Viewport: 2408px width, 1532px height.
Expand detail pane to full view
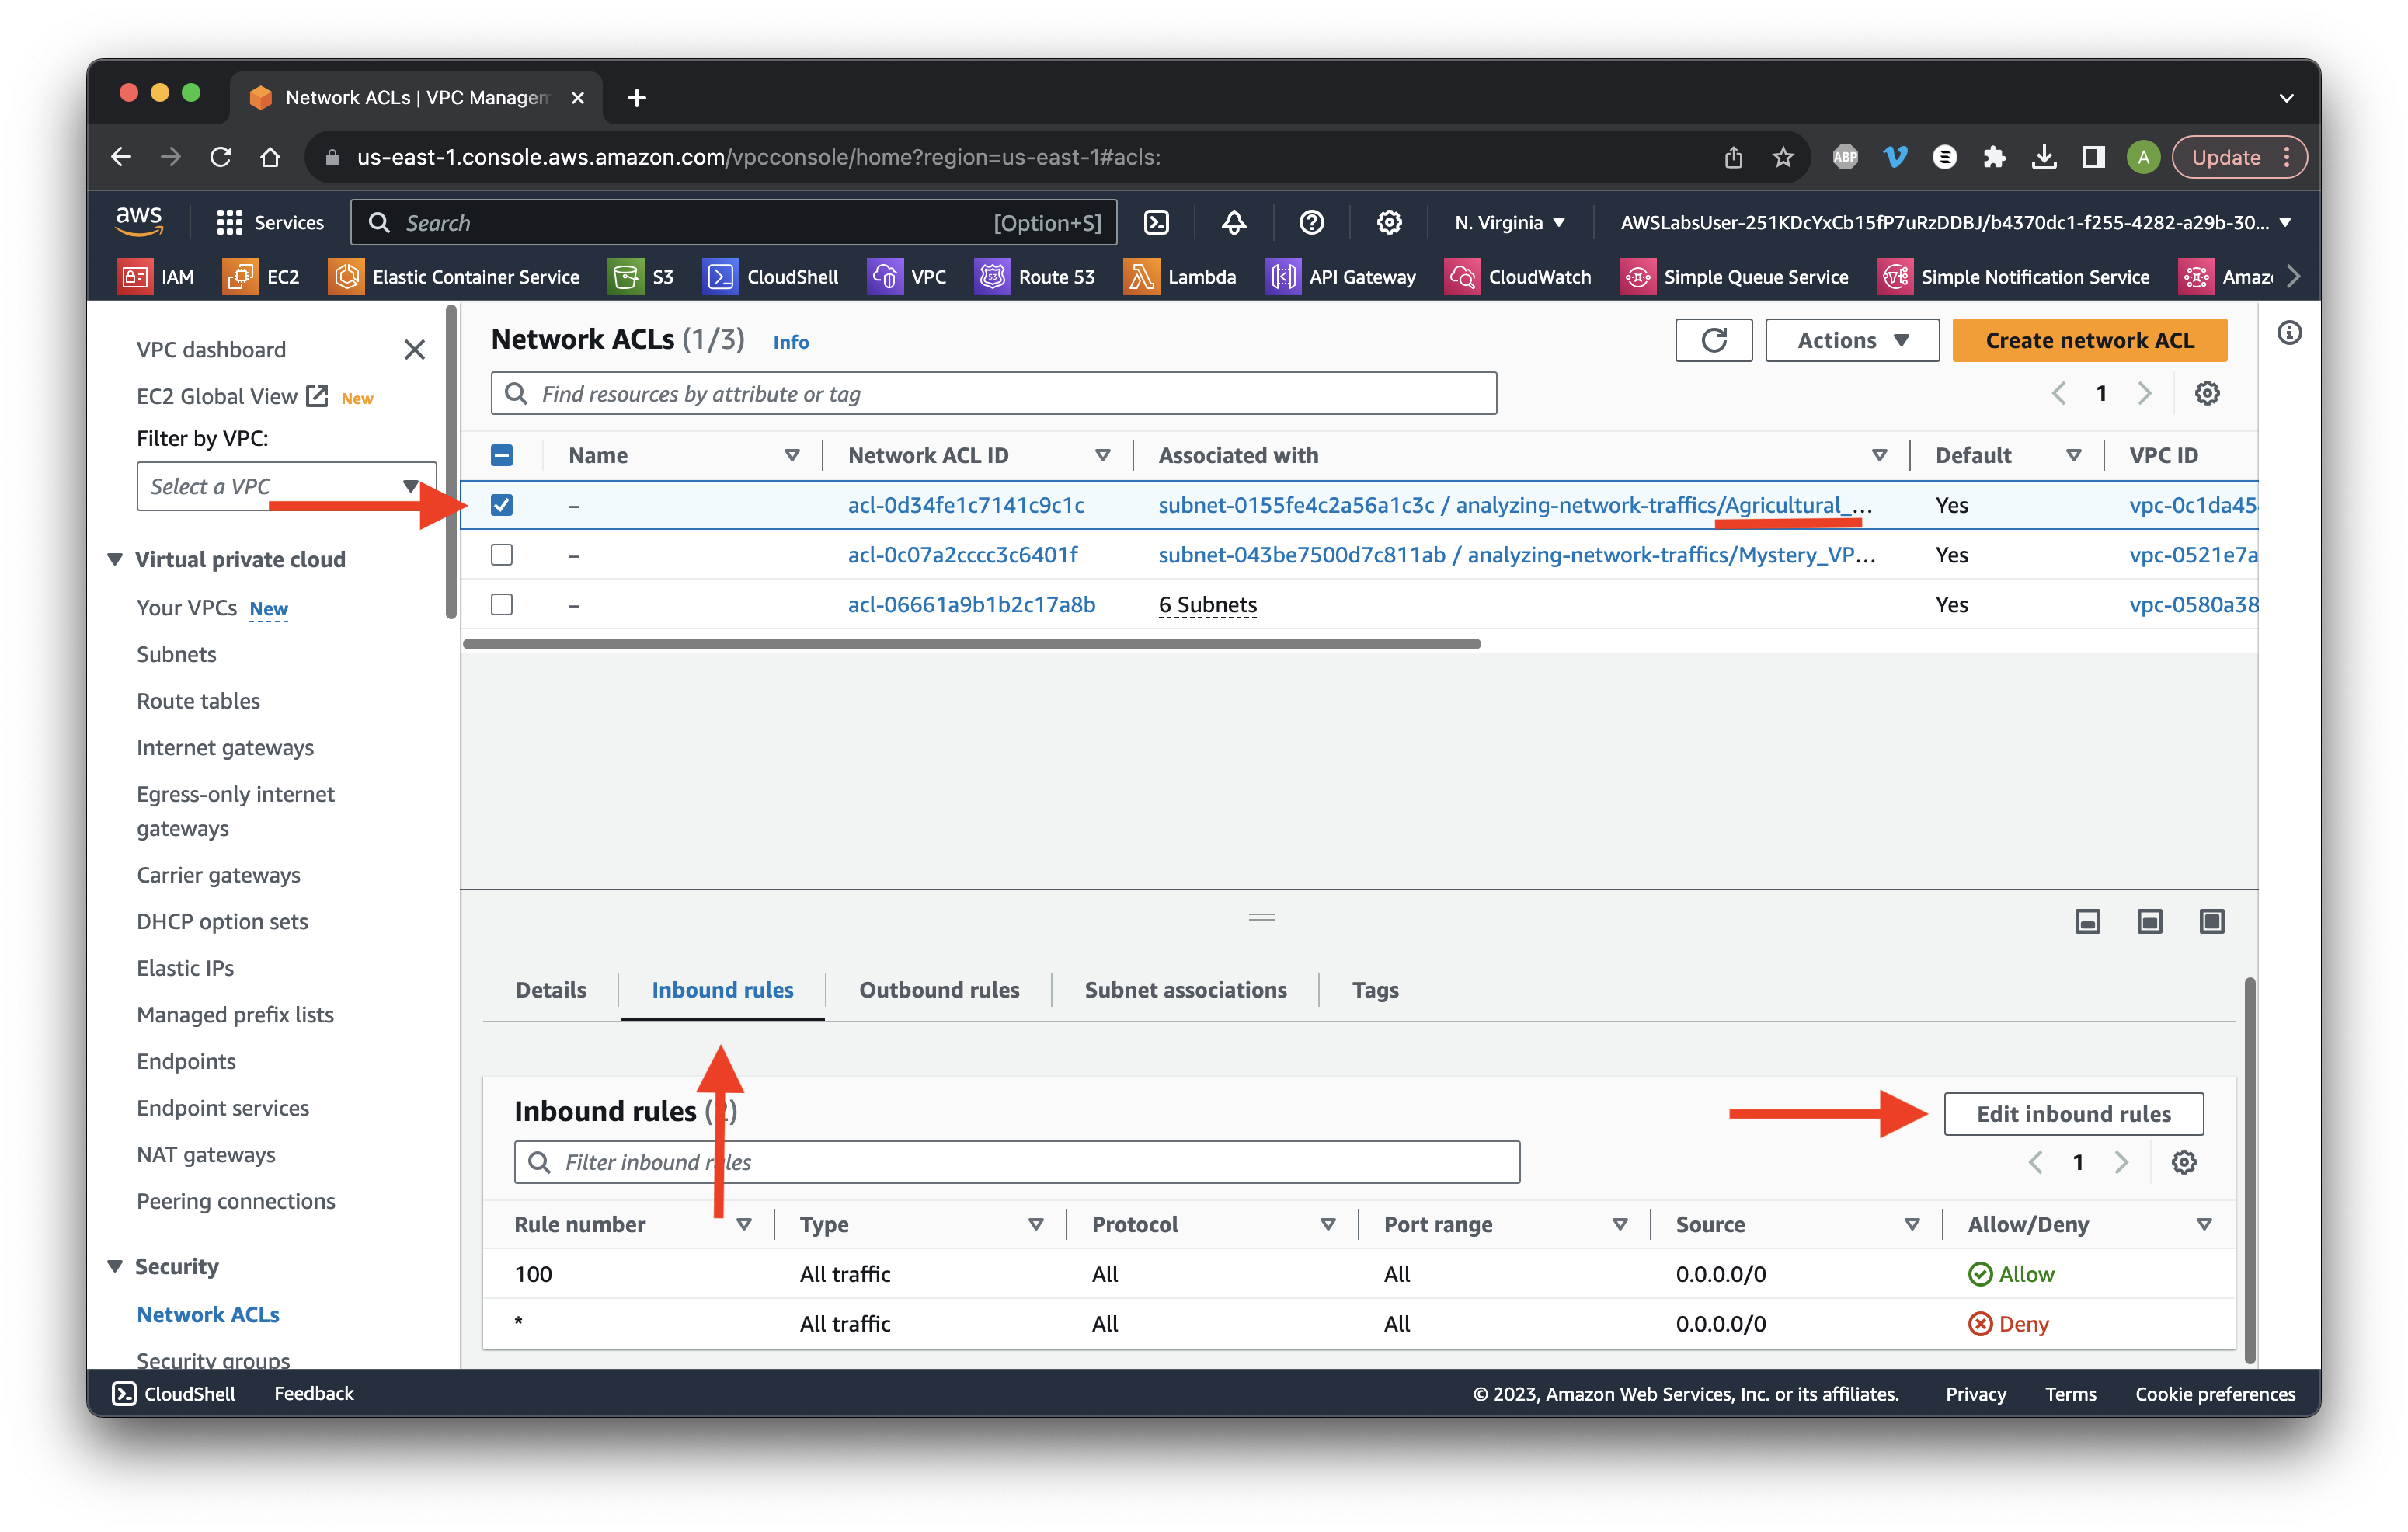tap(2212, 921)
